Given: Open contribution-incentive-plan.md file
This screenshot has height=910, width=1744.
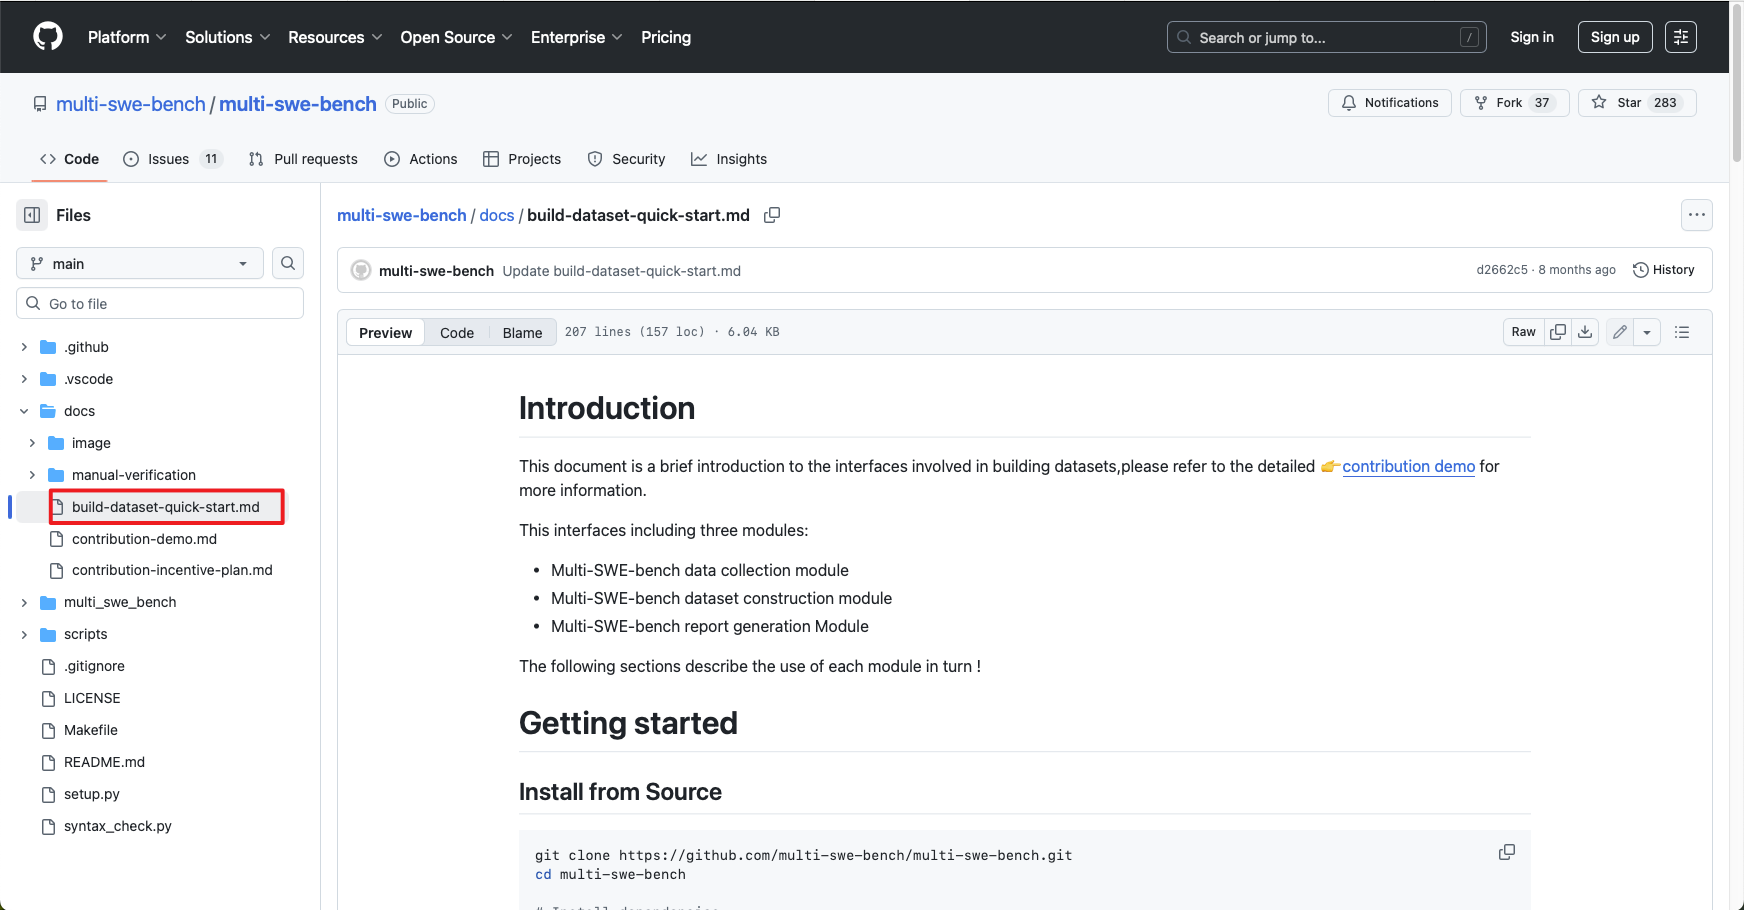Looking at the screenshot, I should tap(172, 570).
